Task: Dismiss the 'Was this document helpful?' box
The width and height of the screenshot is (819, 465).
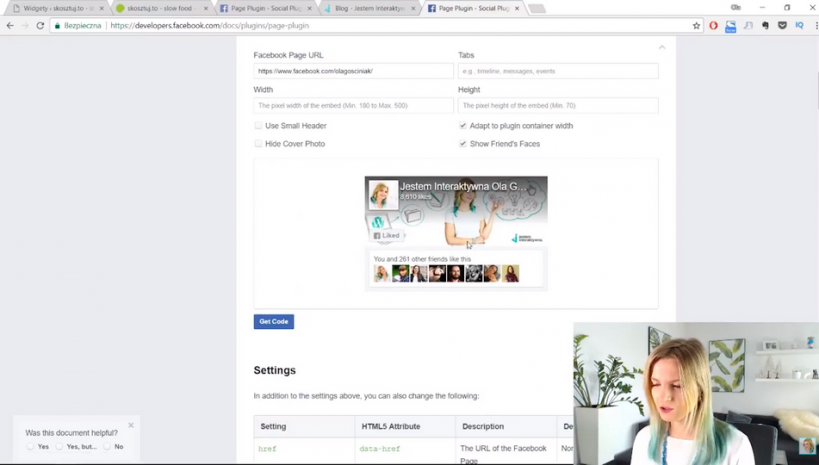Action: tap(131, 425)
